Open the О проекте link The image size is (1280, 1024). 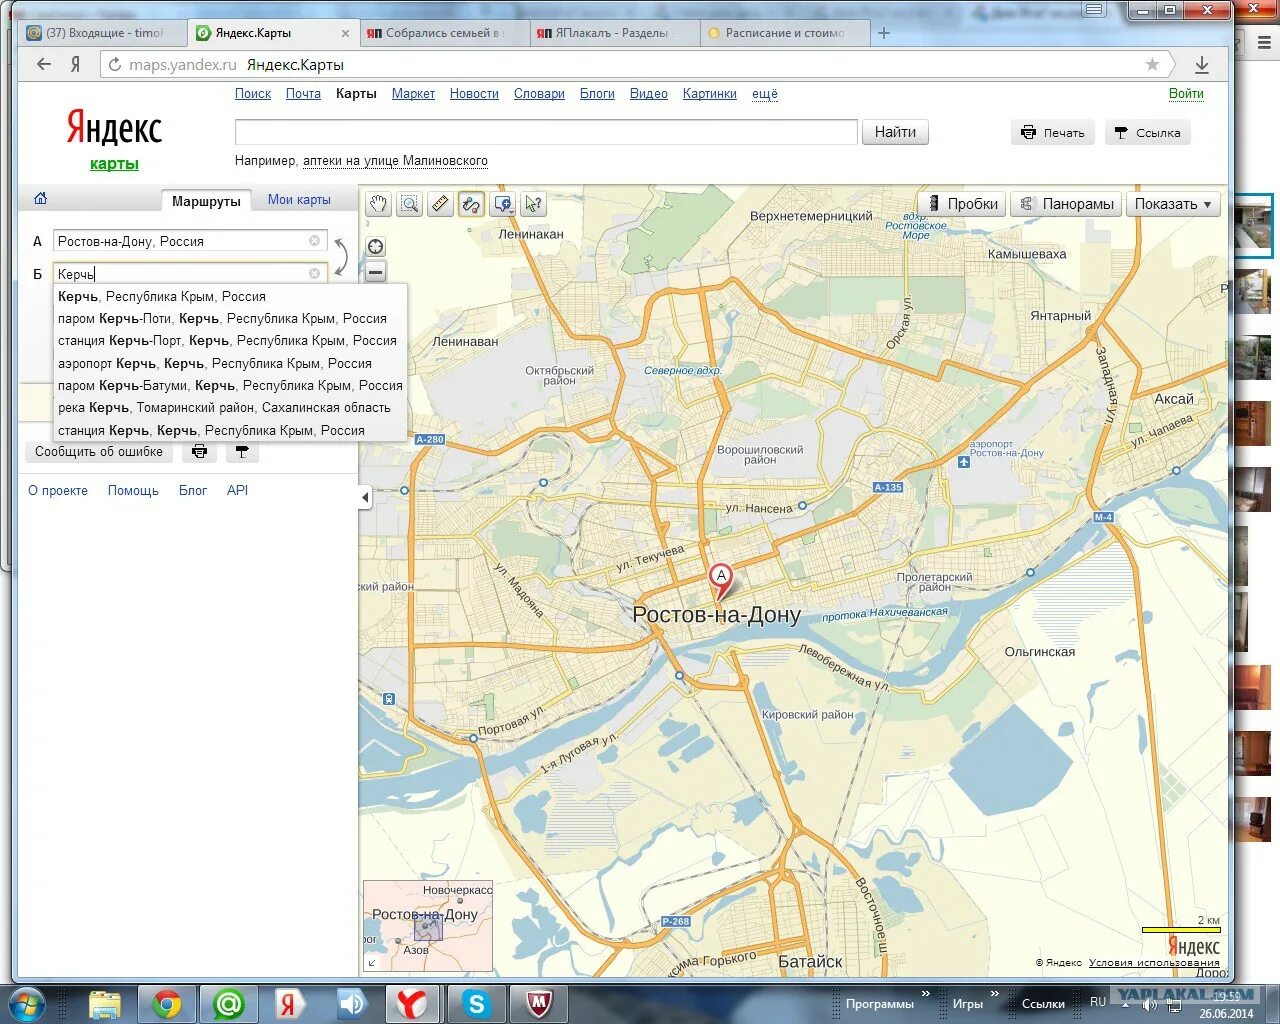(58, 490)
